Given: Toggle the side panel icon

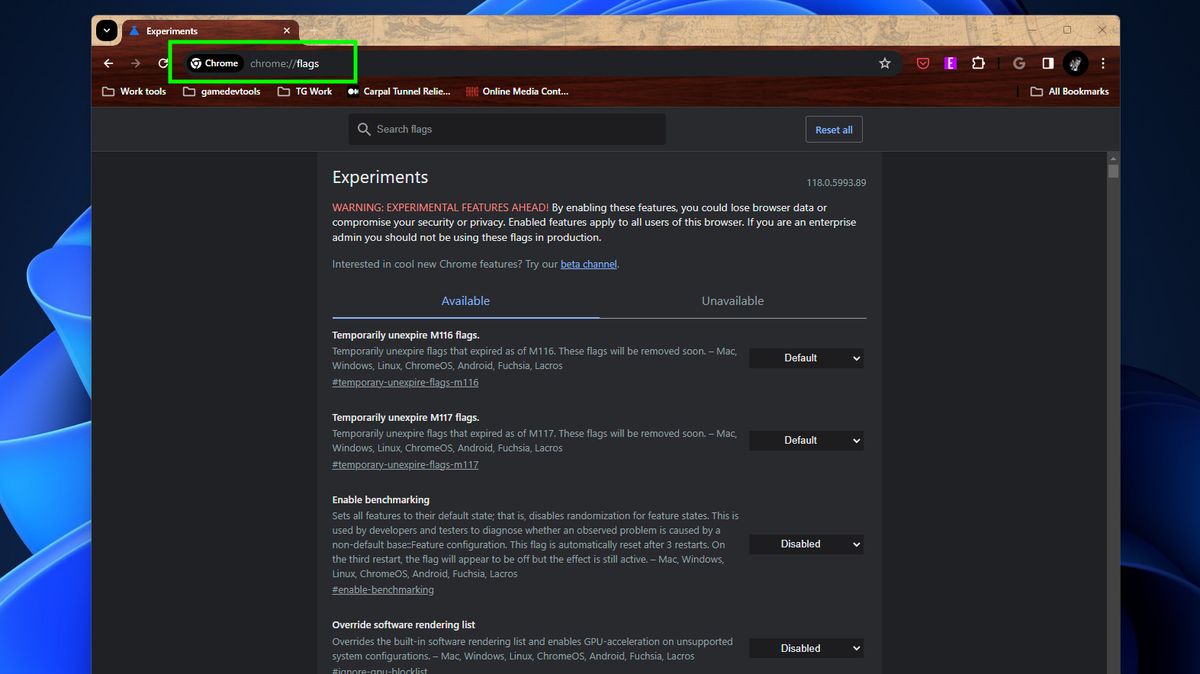Looking at the screenshot, I should pos(1047,63).
